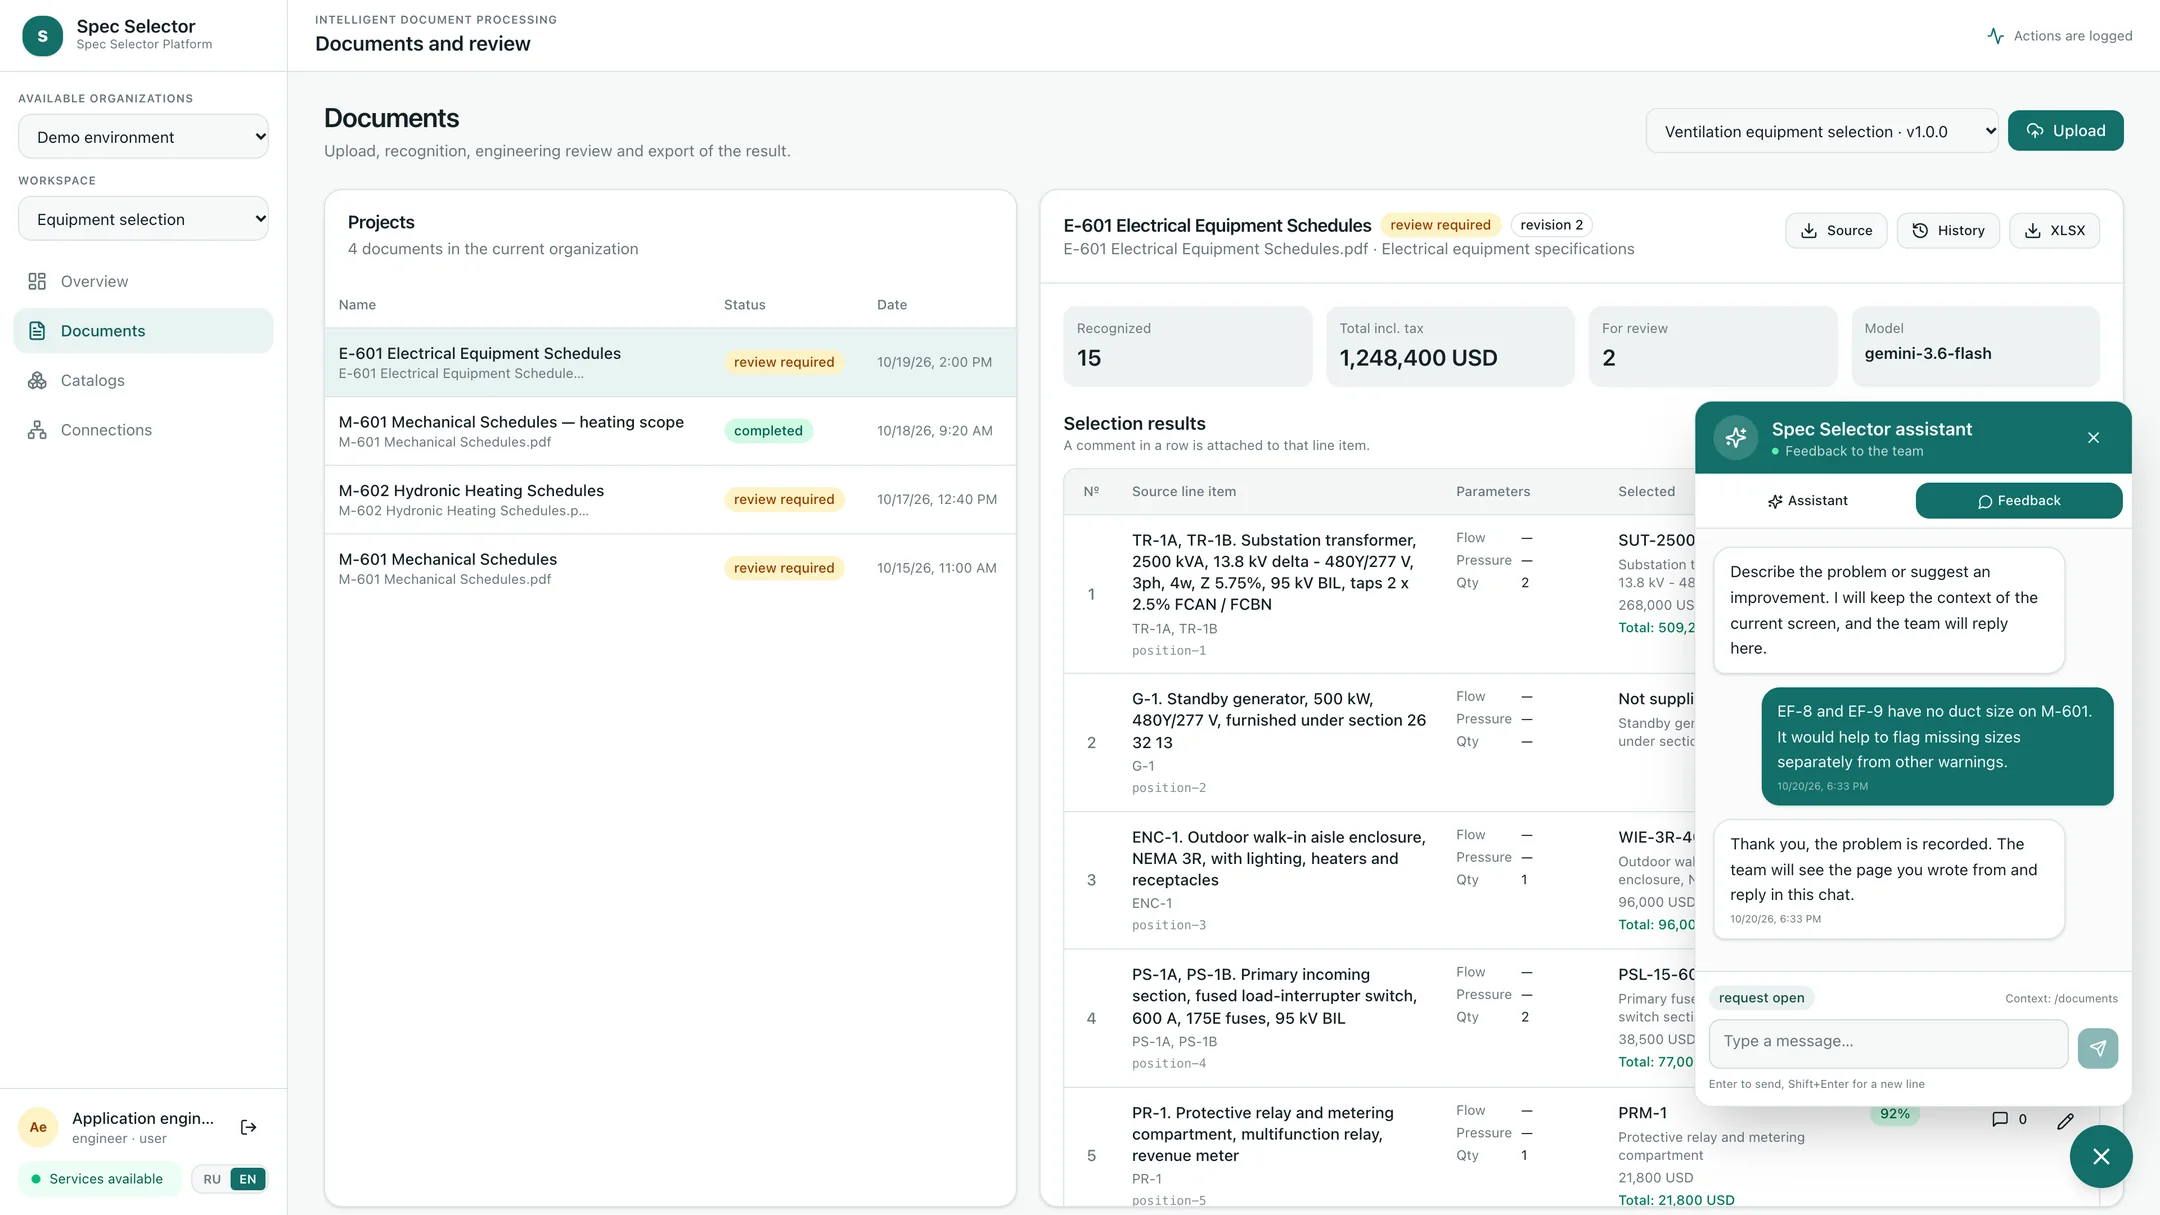
Task: Open M-601 Mechanical Schedules — heating scope
Action: (x=670, y=431)
